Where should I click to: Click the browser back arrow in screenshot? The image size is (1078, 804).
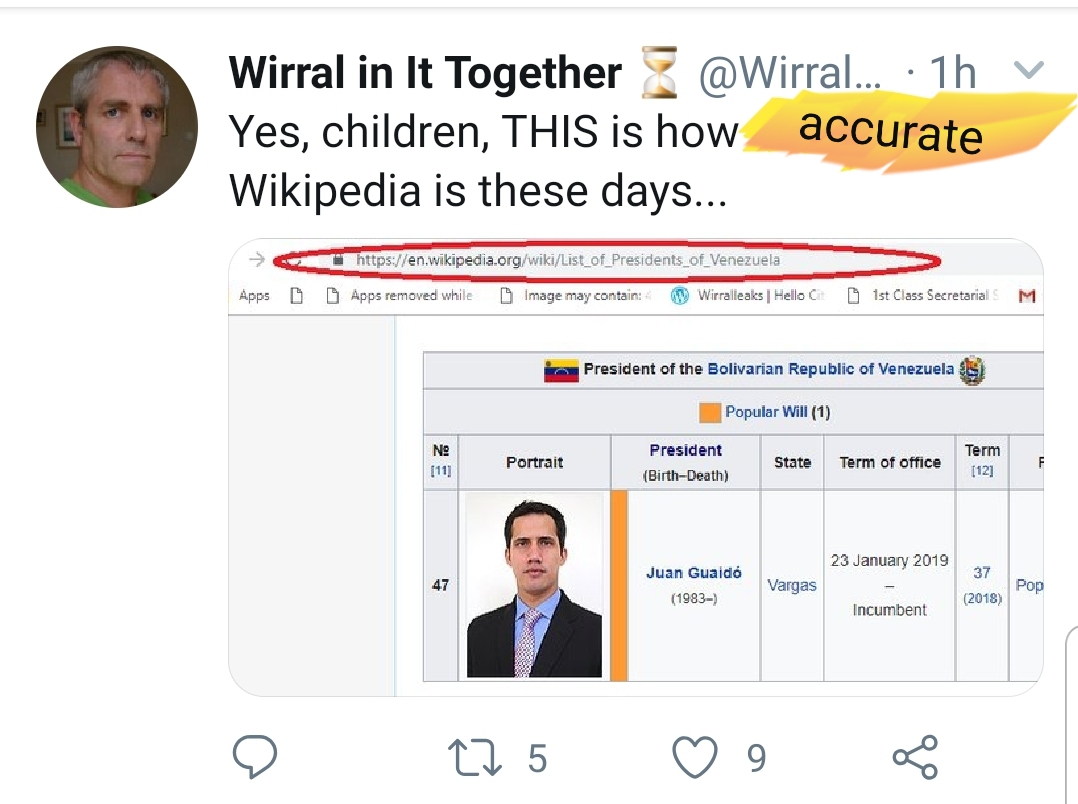click(256, 260)
